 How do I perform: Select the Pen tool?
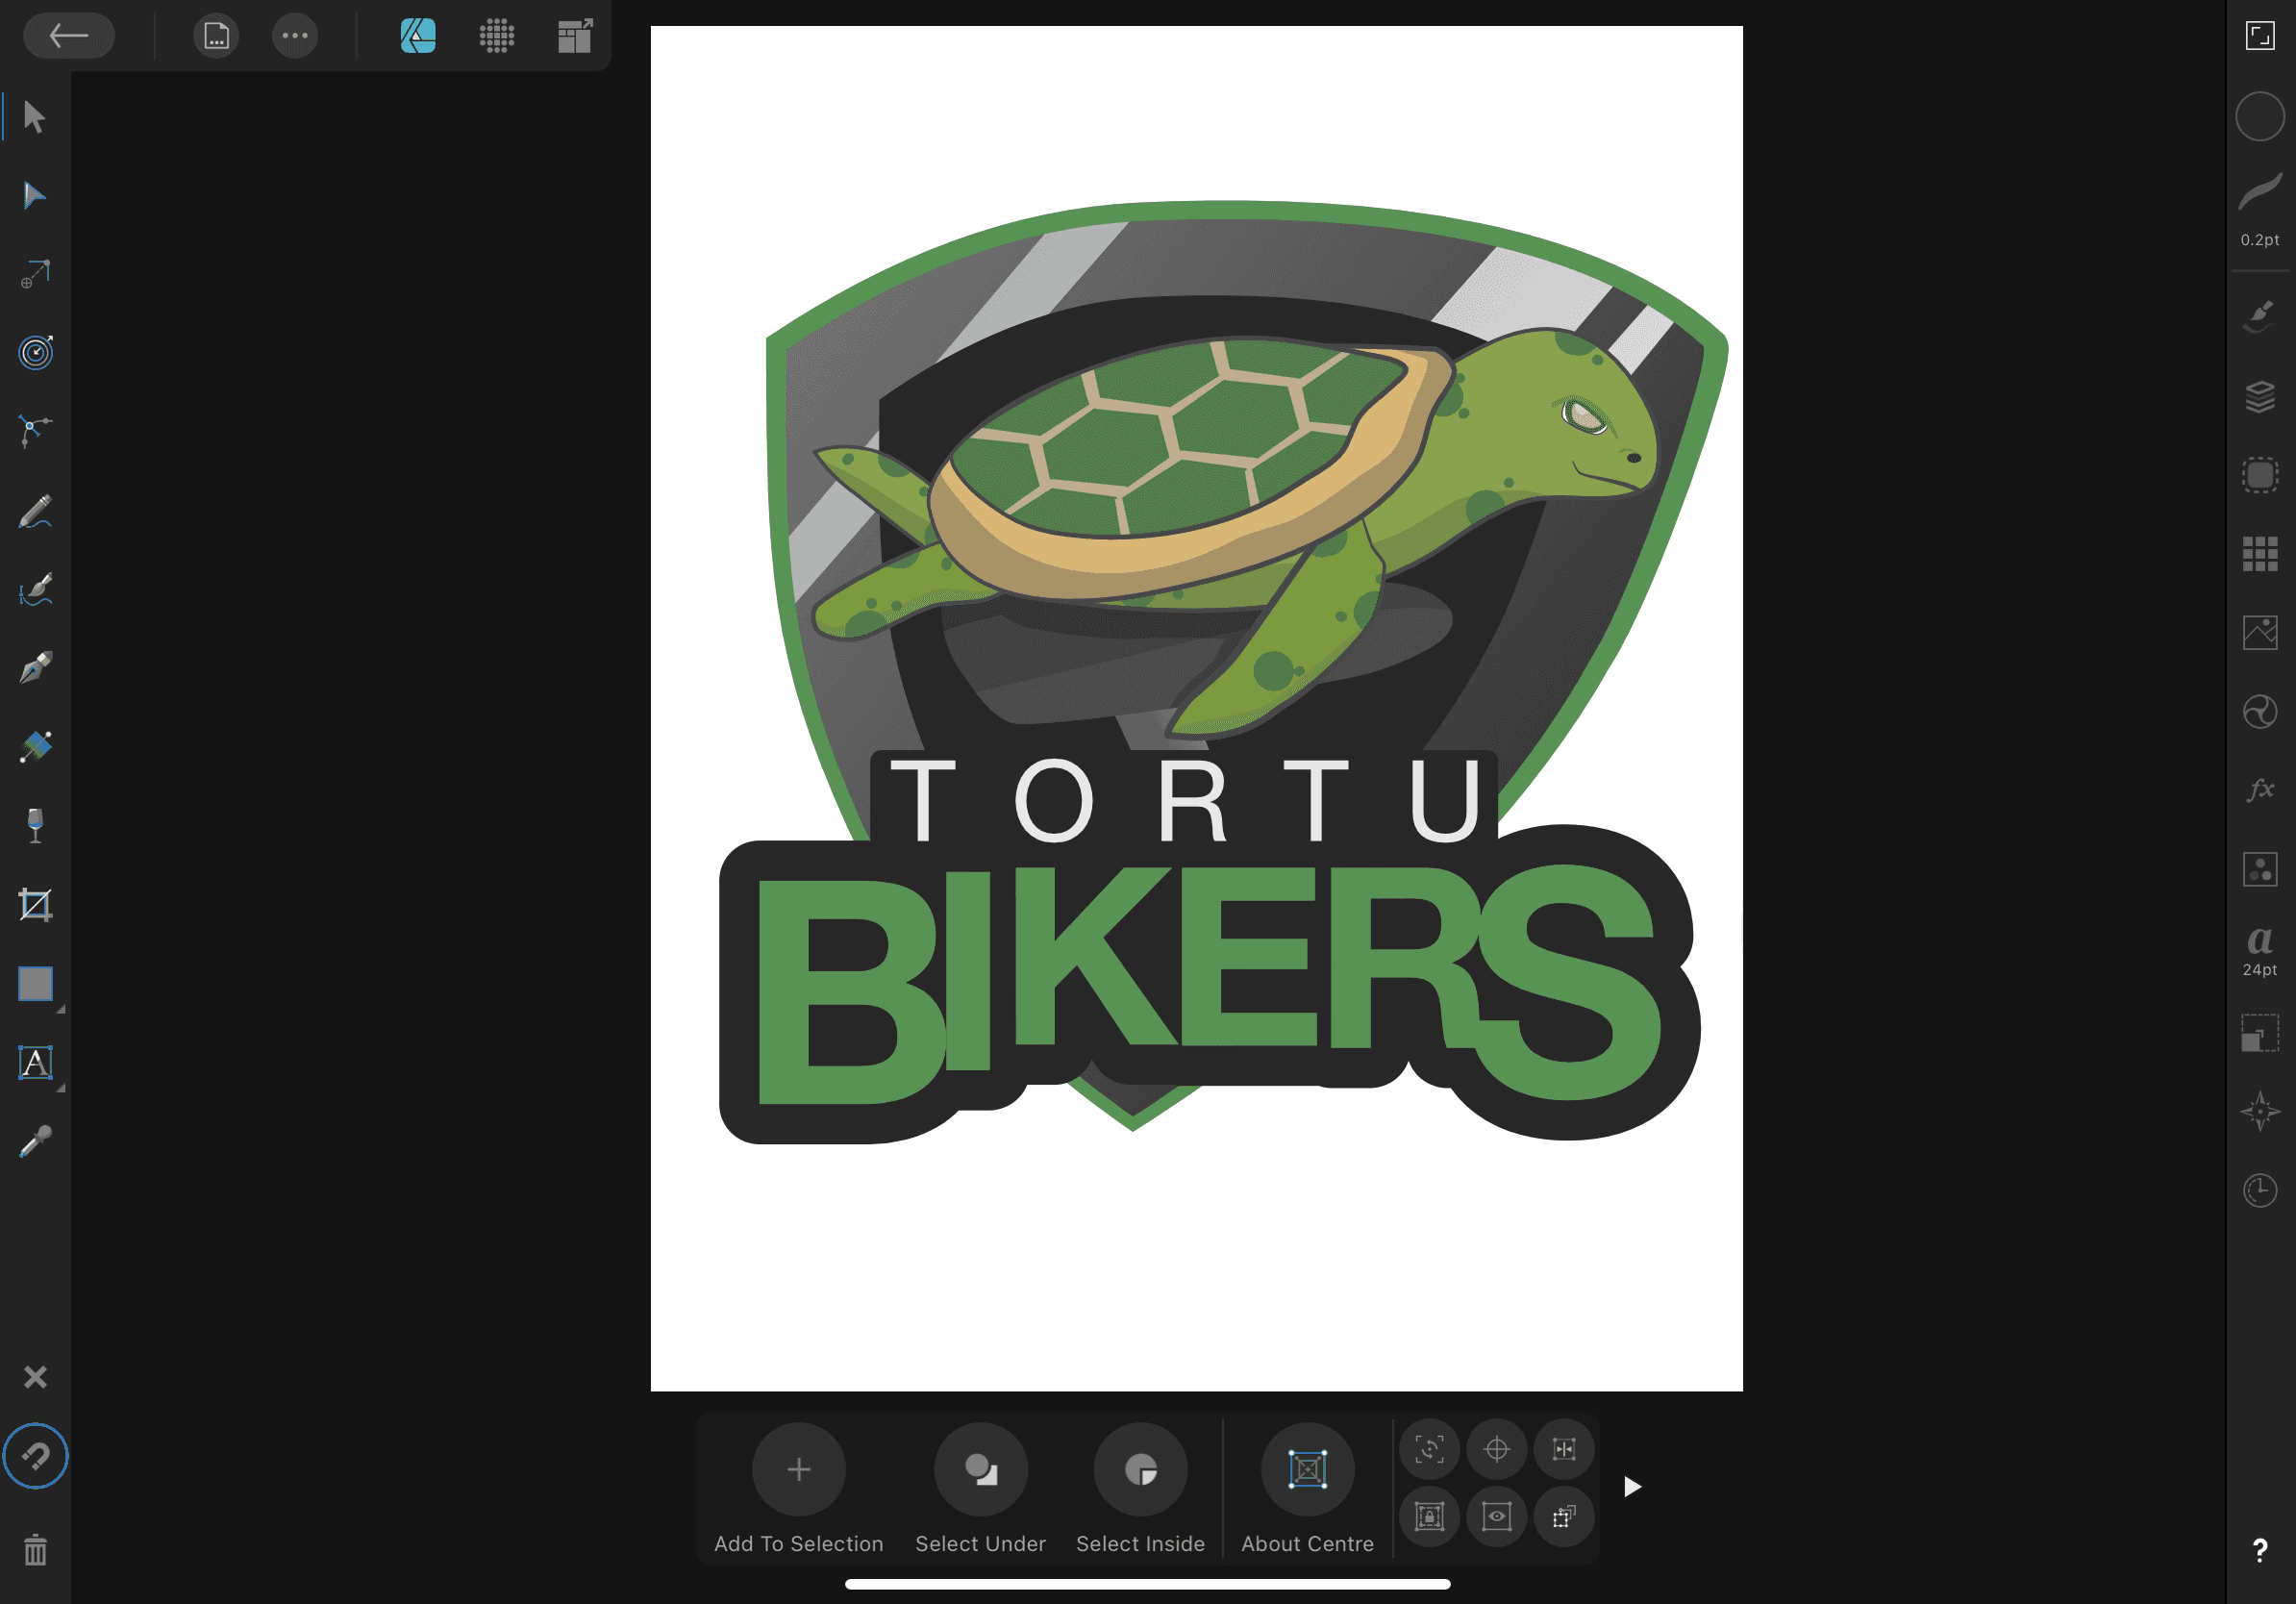(x=35, y=668)
